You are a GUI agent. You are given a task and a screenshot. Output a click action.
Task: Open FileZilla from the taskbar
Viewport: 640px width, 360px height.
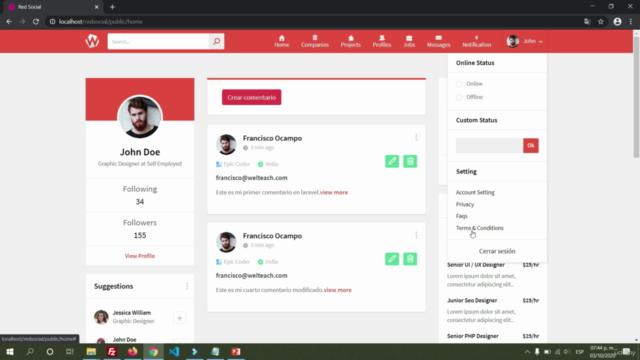112,351
